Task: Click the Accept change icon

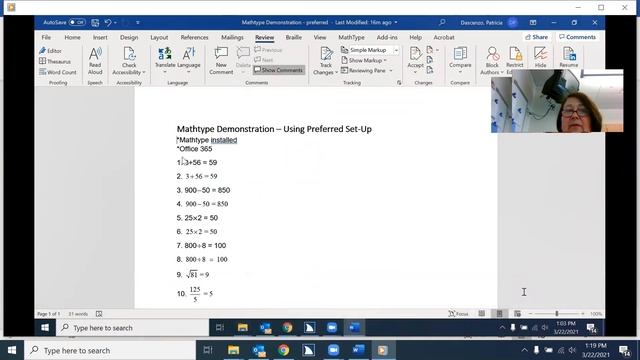Action: [415, 53]
